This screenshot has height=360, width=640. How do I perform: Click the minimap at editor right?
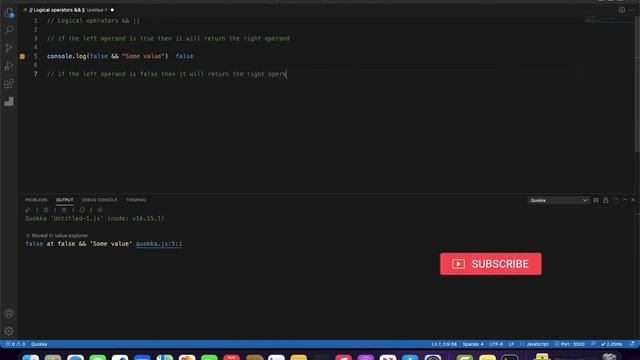coord(608,19)
